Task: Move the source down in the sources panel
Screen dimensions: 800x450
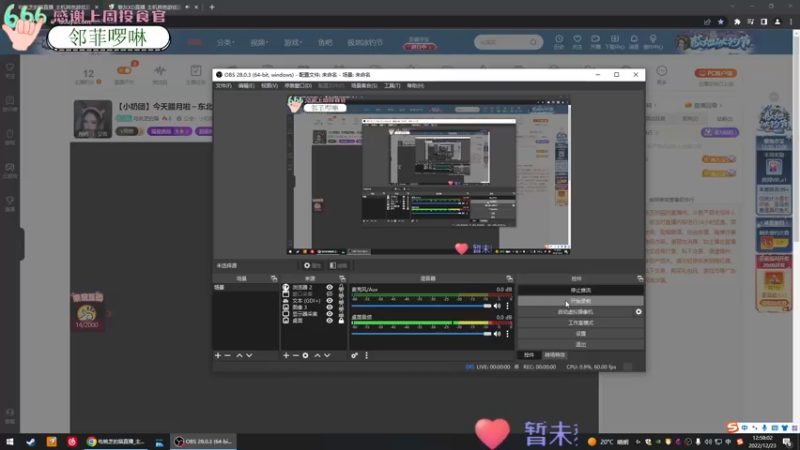Action: 327,355
